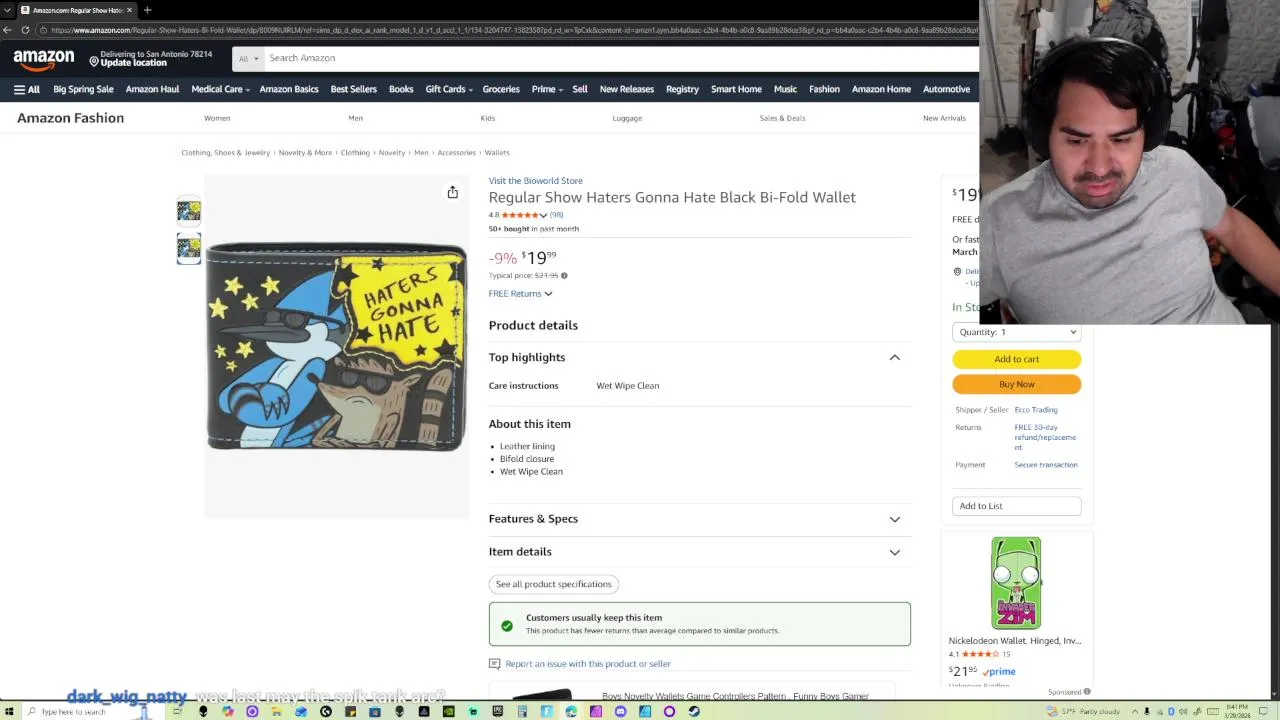The image size is (1280, 720).
Task: Open Discord from the taskbar
Action: point(620,711)
